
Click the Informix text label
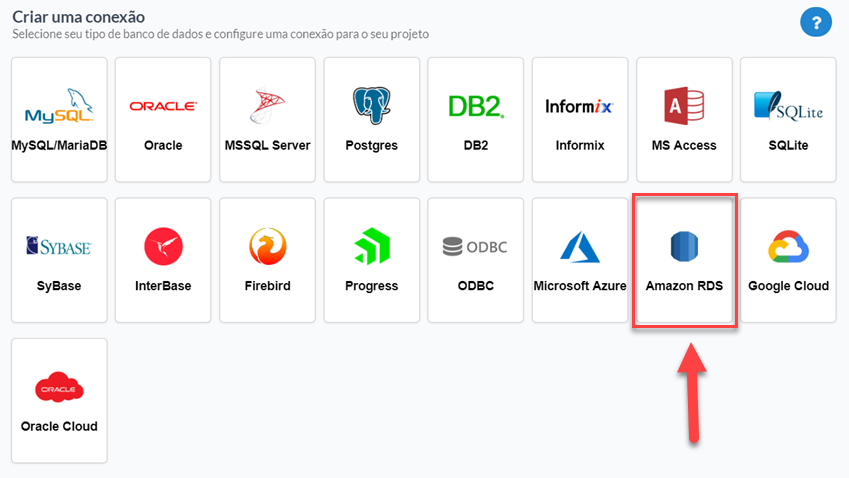coord(580,145)
